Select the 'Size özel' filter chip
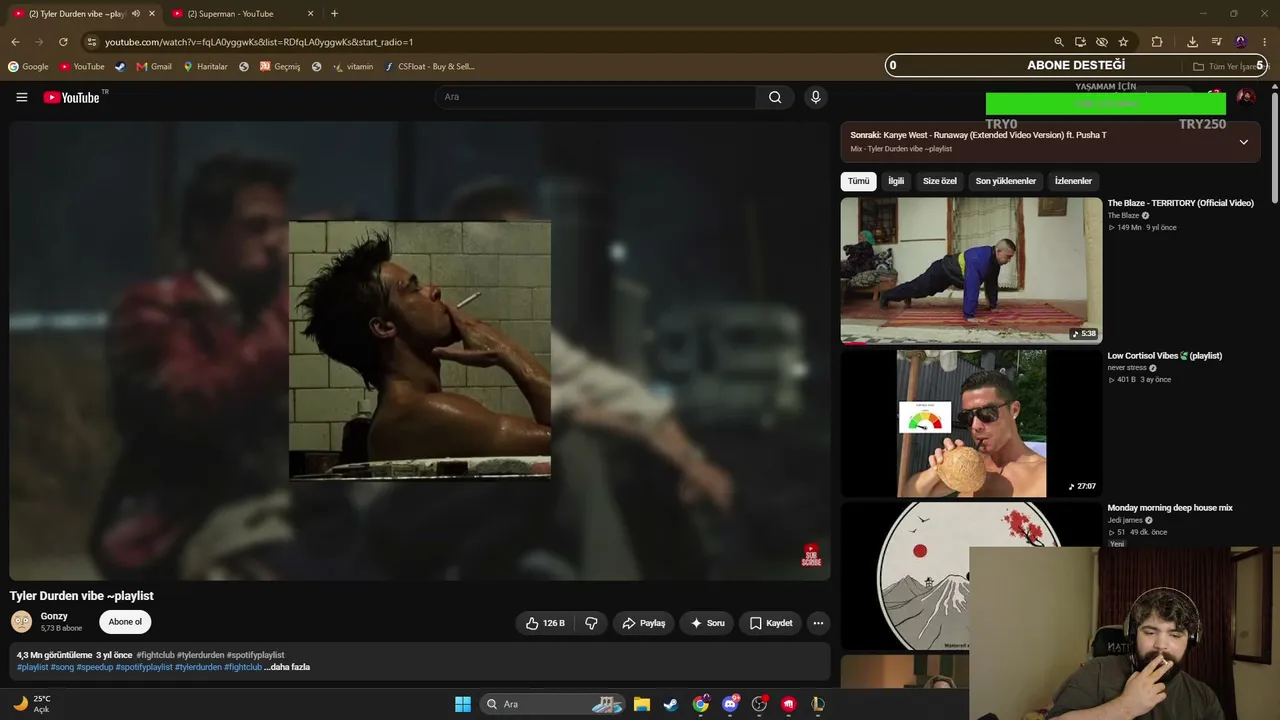Screen dimensions: 1280x720 pyautogui.click(x=940, y=181)
